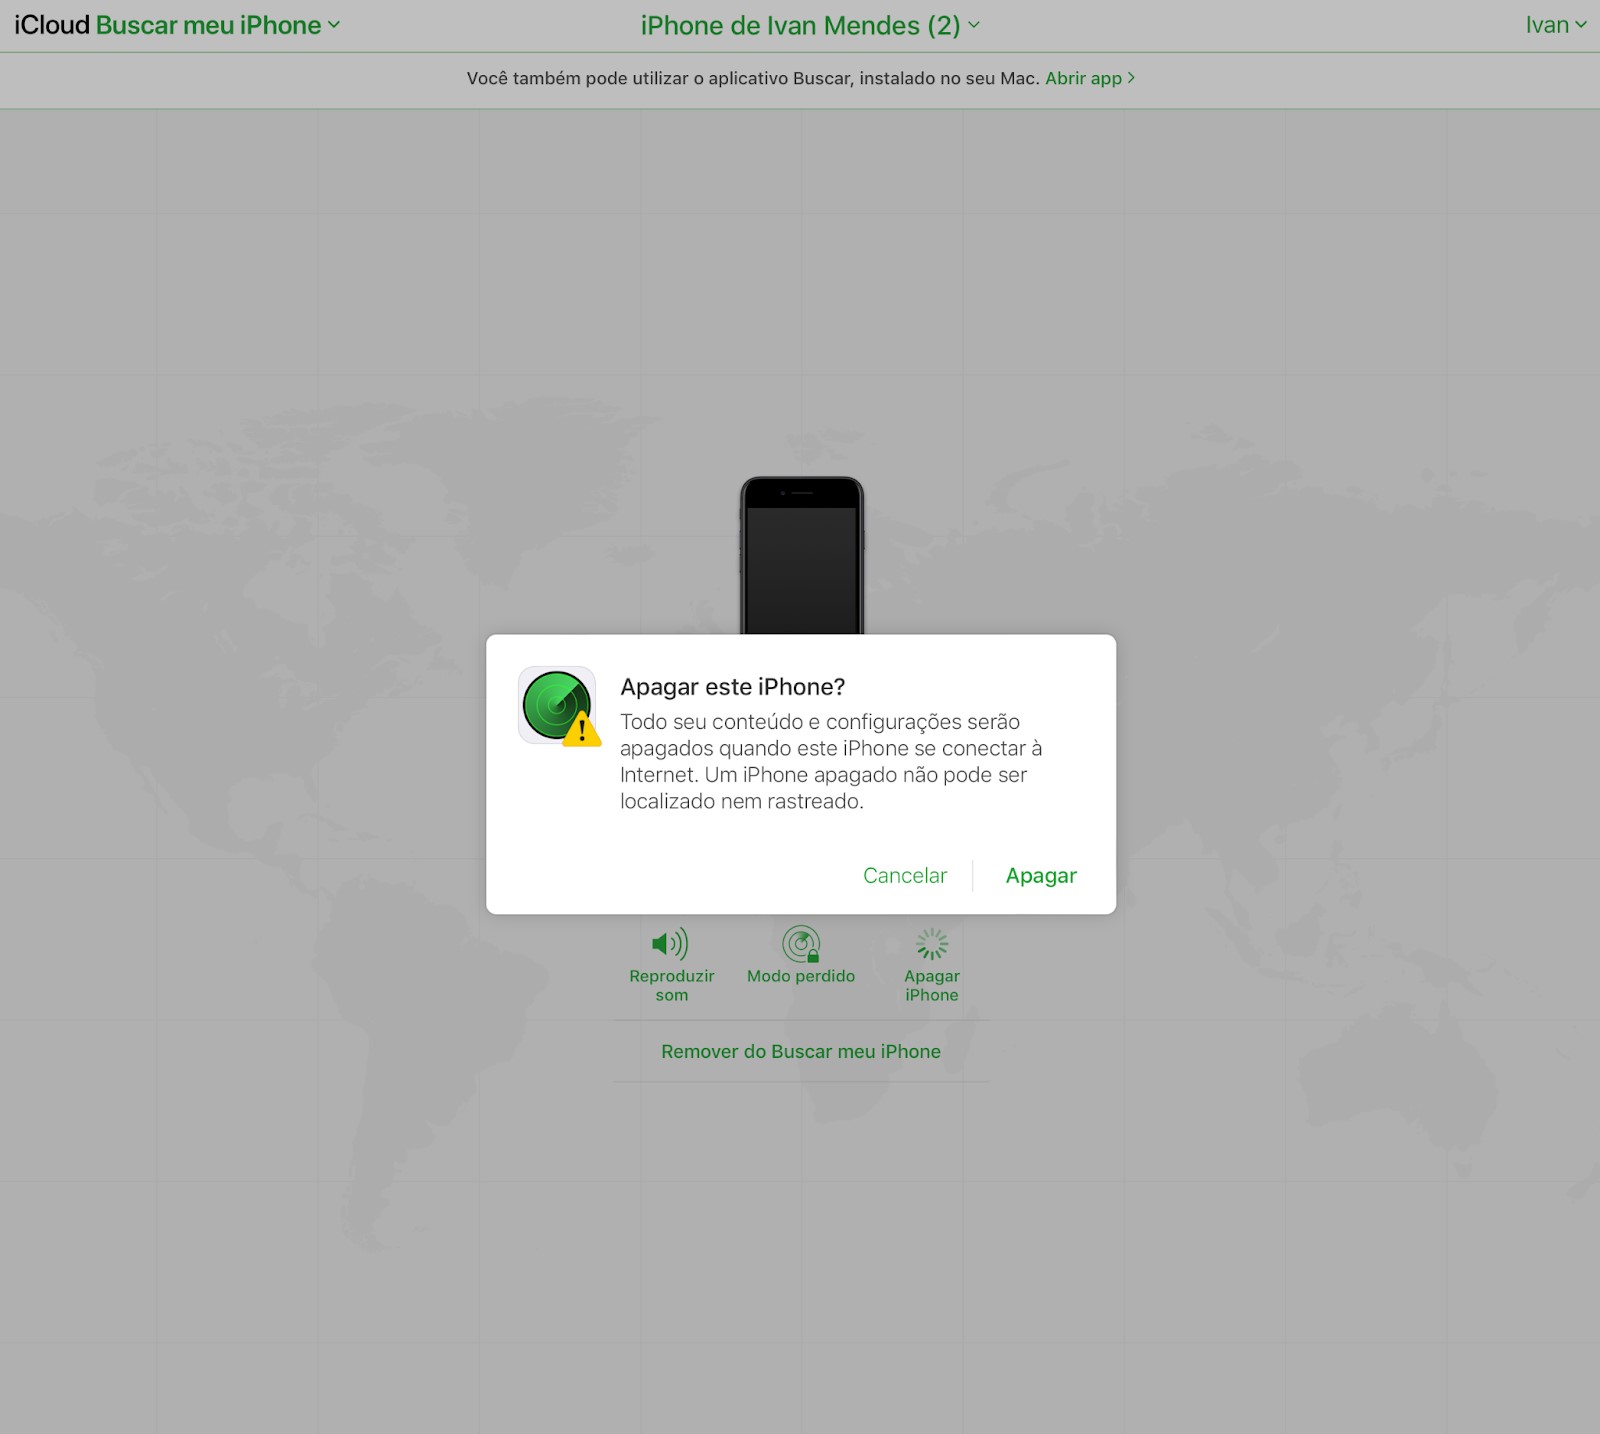
Task: Click the Reproduzir som speaker icon
Action: coord(670,943)
